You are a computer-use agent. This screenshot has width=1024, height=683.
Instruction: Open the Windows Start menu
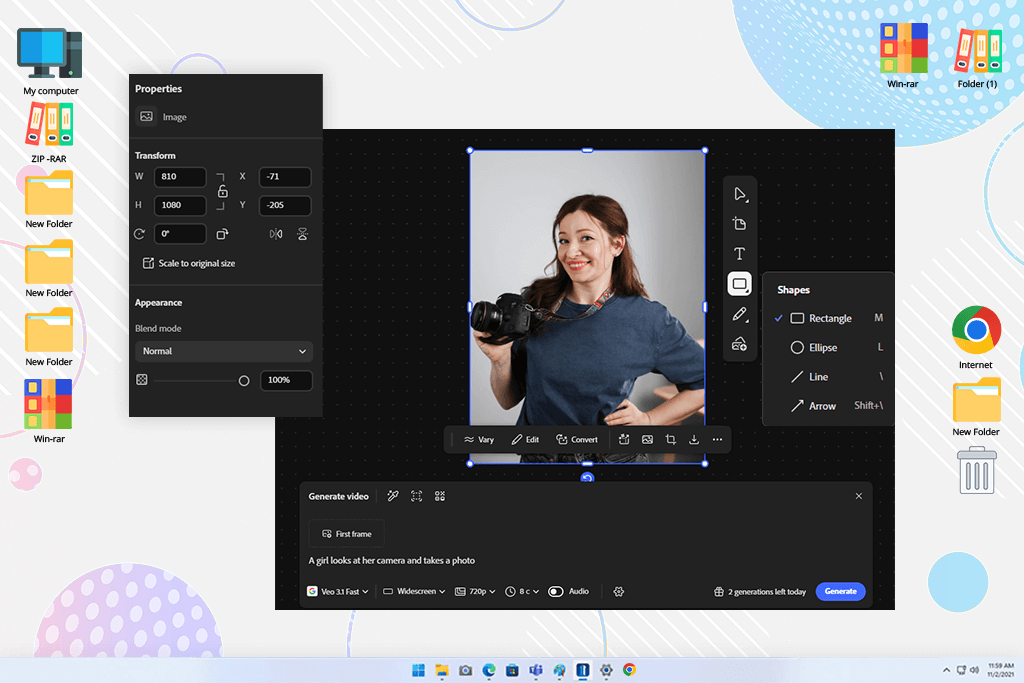[x=419, y=670]
